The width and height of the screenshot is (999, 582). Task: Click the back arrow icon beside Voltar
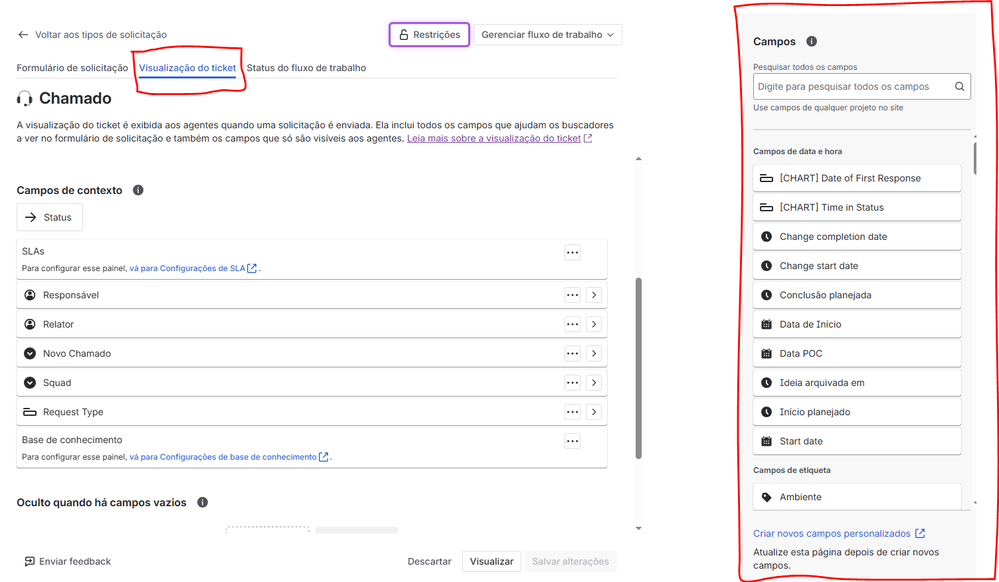[x=23, y=34]
